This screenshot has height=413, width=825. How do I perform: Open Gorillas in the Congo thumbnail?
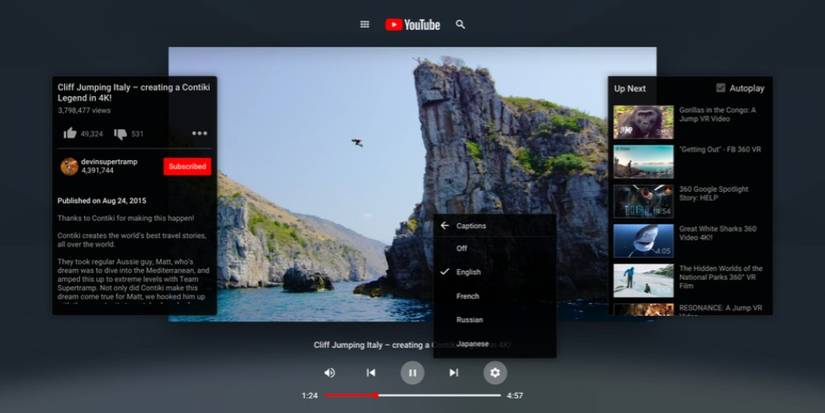(643, 122)
